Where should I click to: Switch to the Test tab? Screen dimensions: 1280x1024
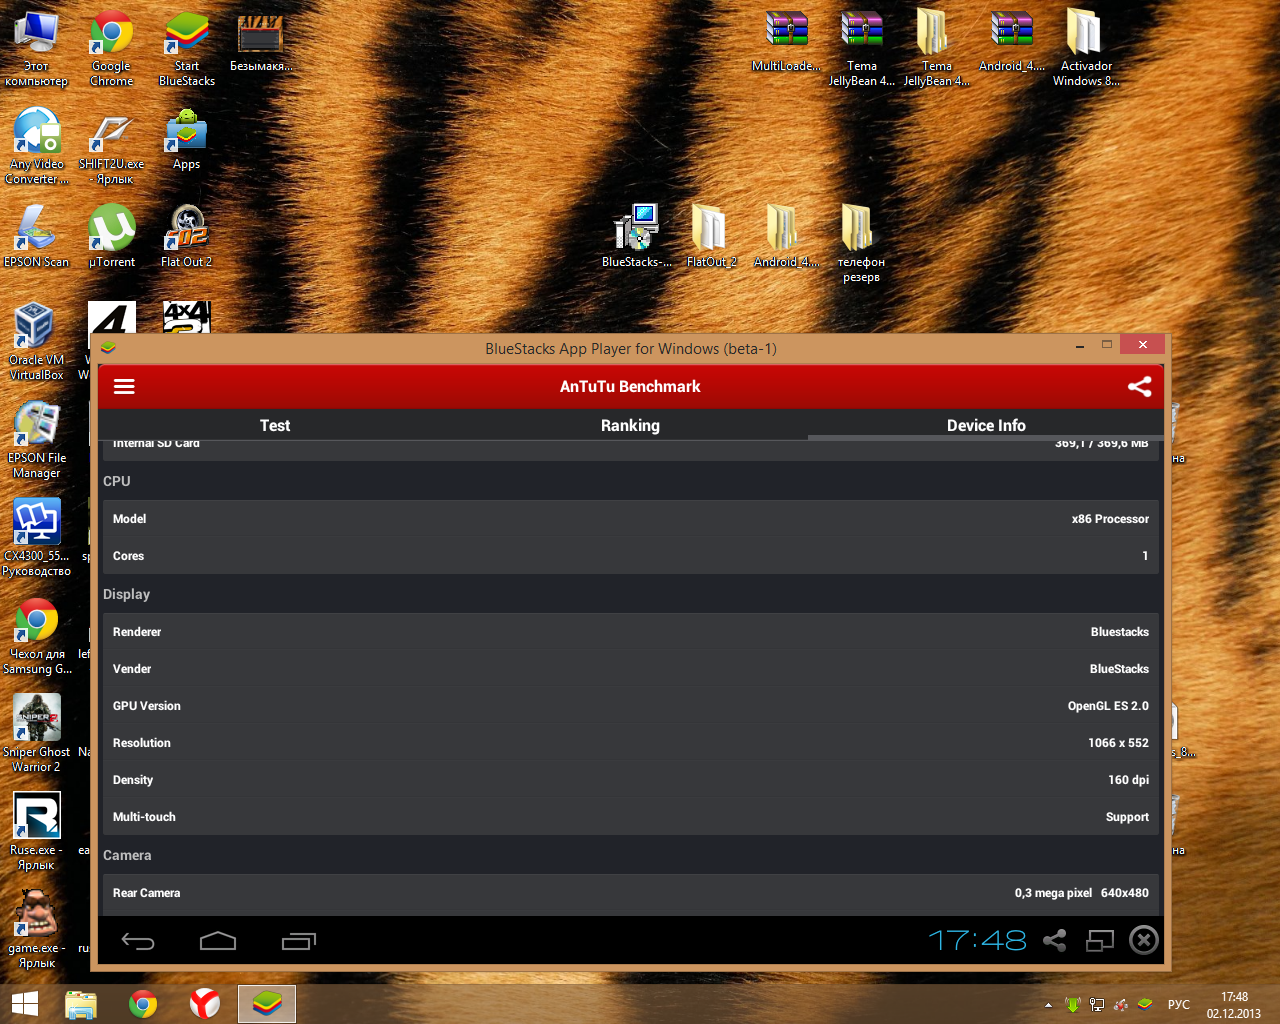[x=275, y=425]
